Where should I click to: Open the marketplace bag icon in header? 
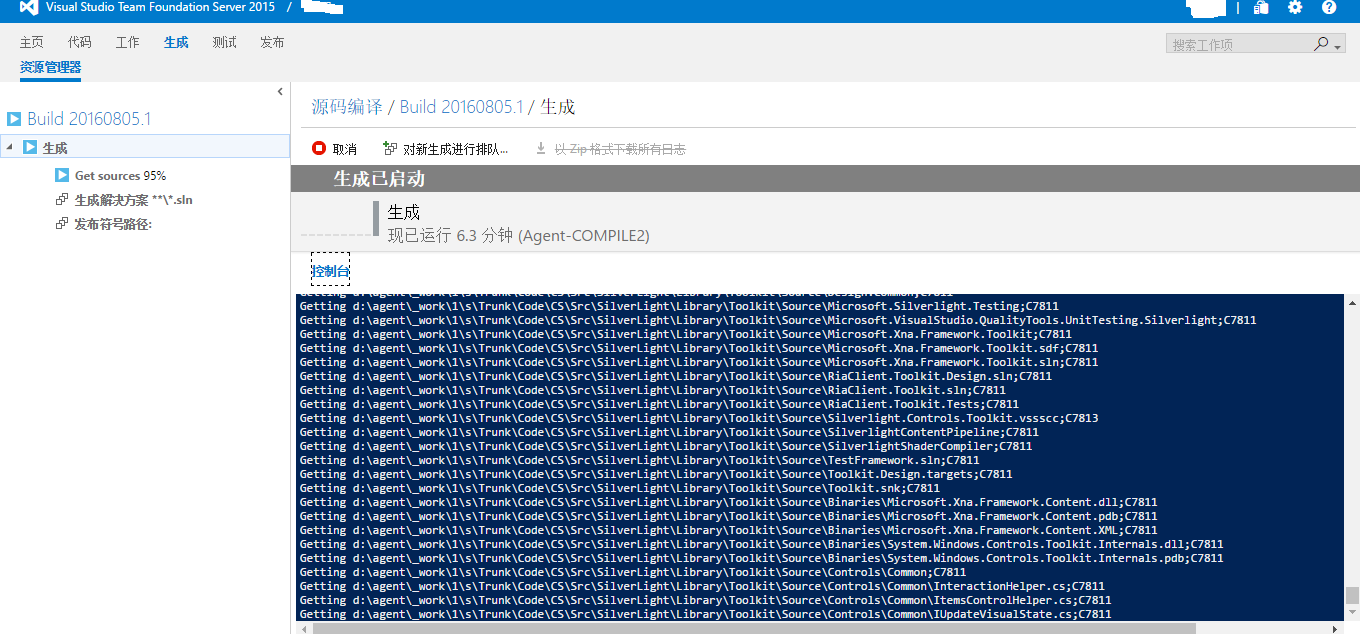[1262, 8]
